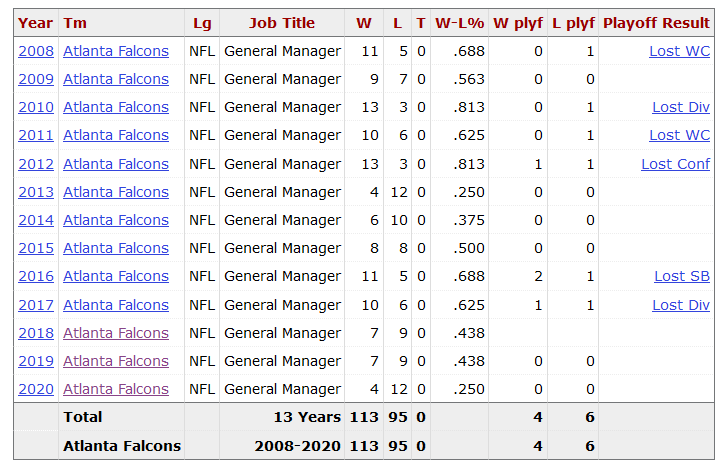View the Lost Conf playoff result

675,164
